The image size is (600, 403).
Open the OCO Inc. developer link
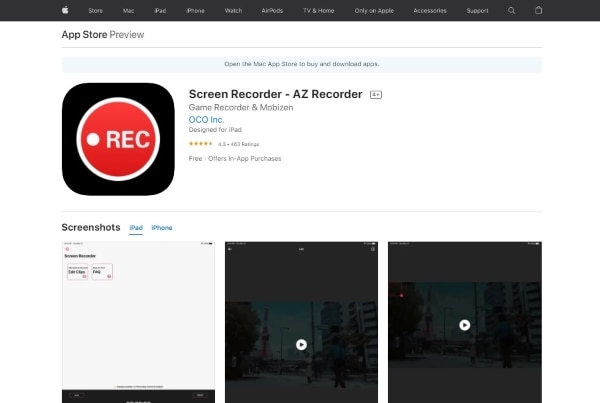207,120
